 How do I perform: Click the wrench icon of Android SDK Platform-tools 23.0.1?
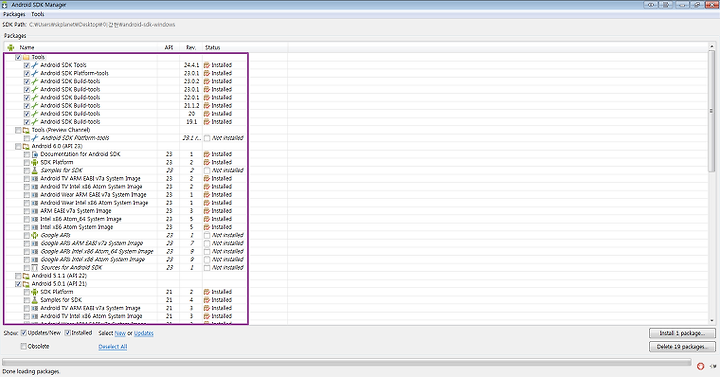coord(34,73)
